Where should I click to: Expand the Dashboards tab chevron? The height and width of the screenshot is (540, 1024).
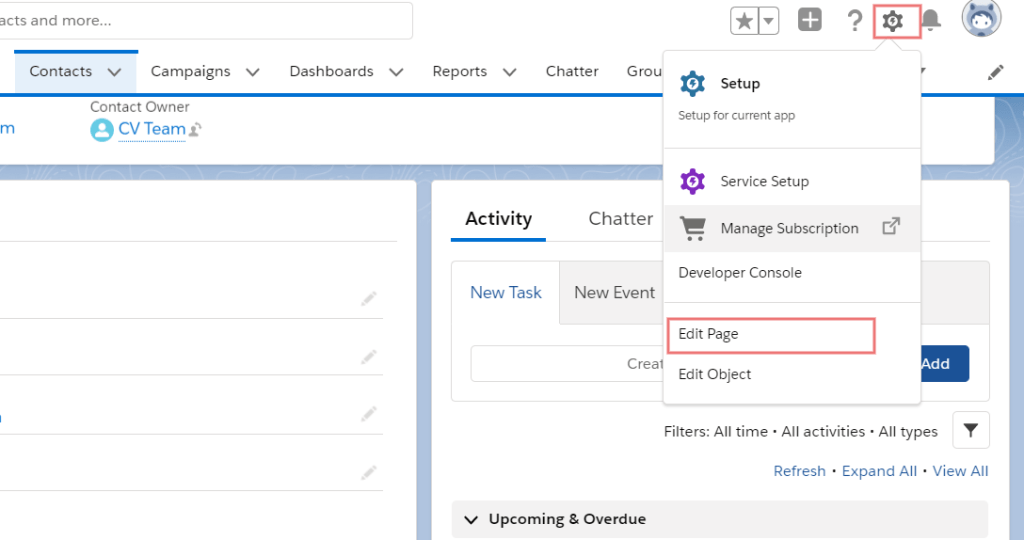[396, 72]
